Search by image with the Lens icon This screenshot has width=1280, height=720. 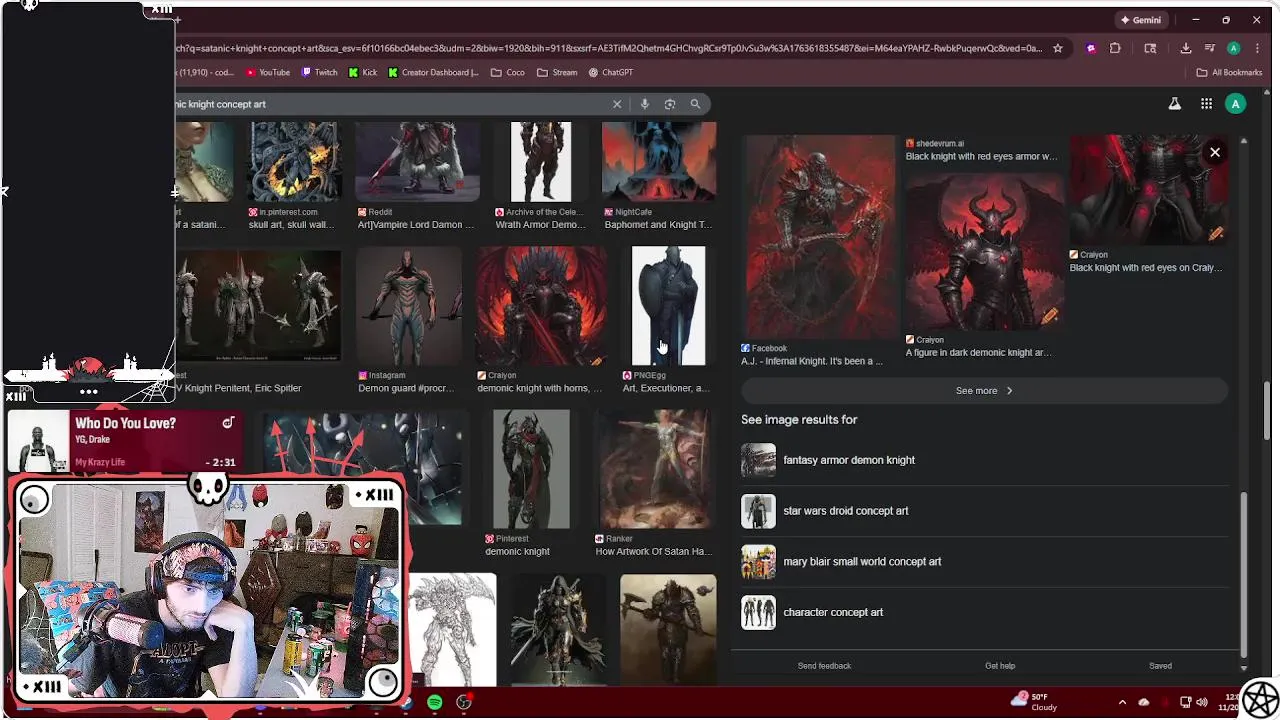(670, 104)
